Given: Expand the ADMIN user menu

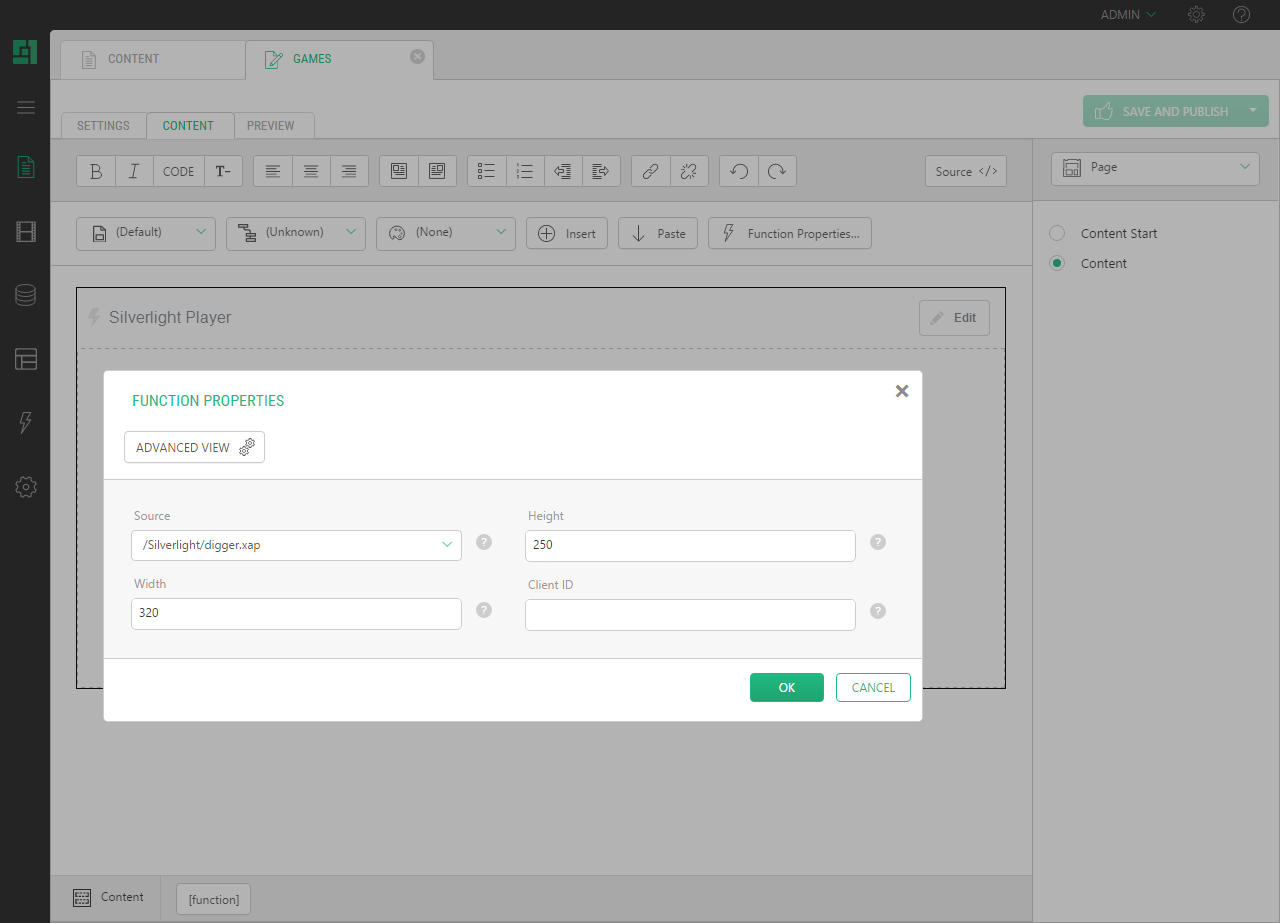Looking at the screenshot, I should pyautogui.click(x=1128, y=15).
